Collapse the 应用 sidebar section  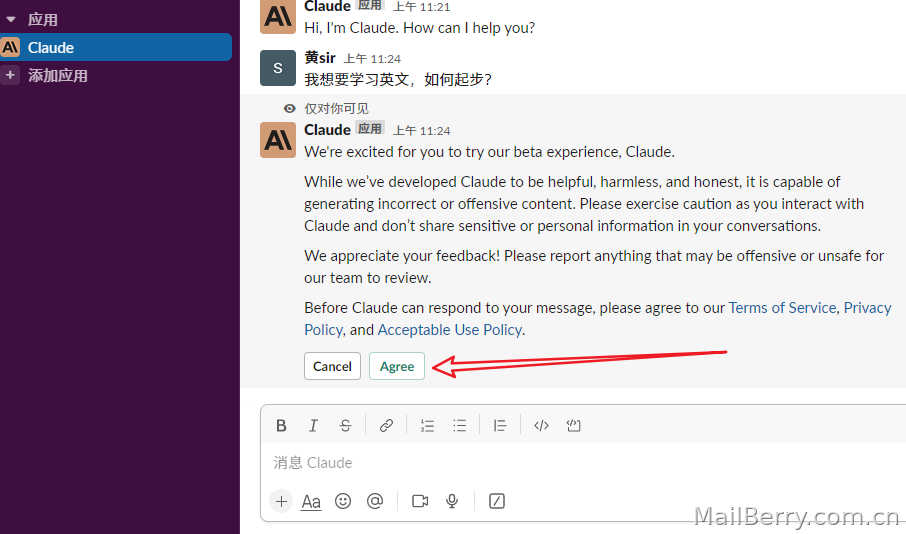(x=10, y=20)
